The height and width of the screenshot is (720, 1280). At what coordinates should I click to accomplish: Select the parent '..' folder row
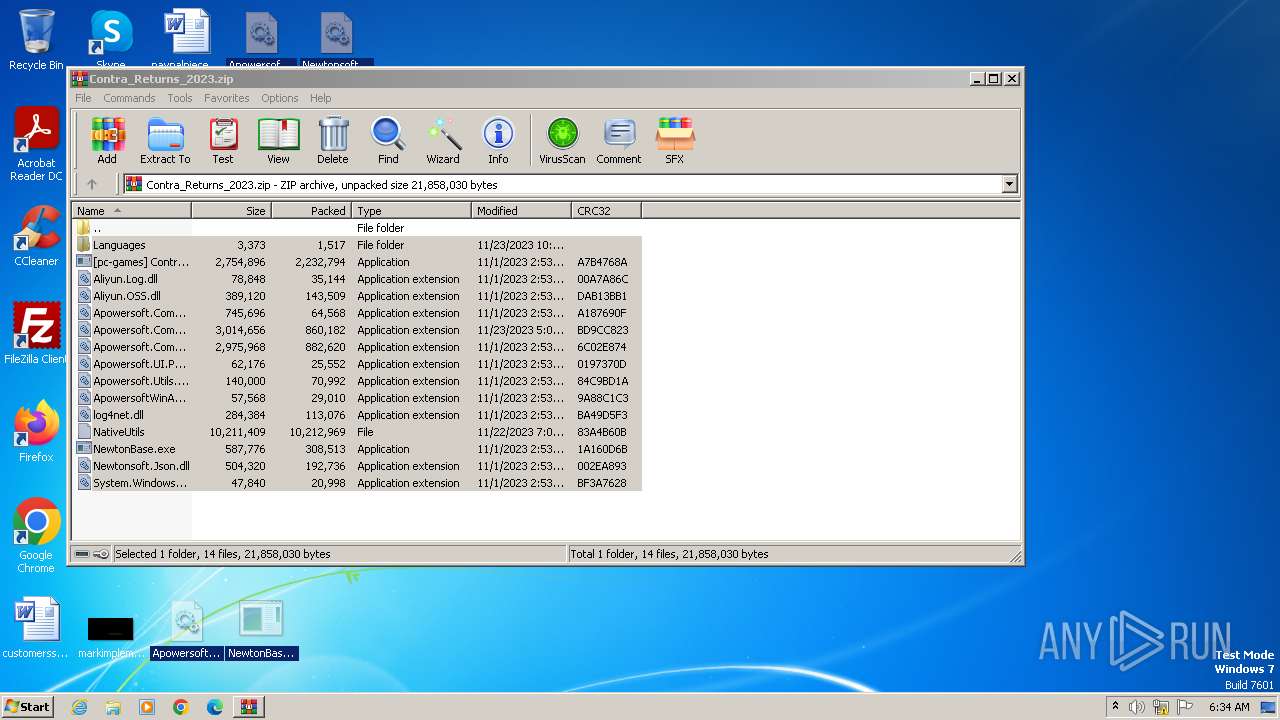click(357, 228)
